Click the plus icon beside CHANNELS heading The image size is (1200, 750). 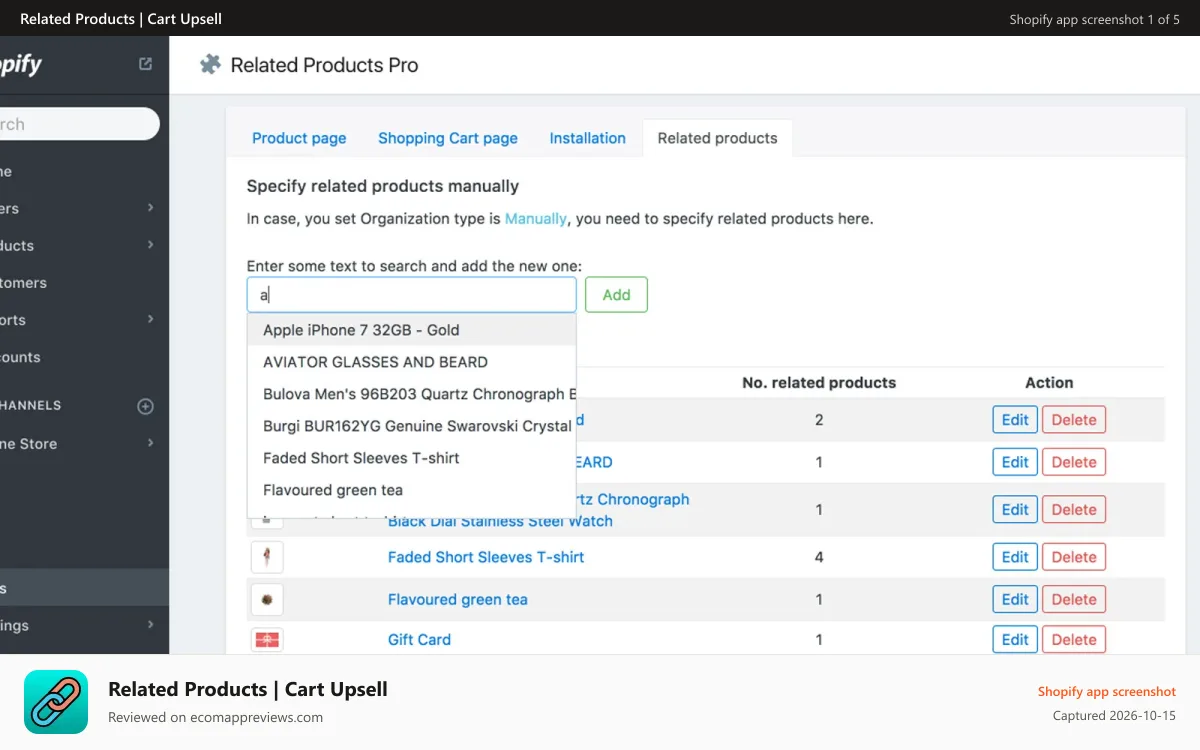(x=145, y=406)
